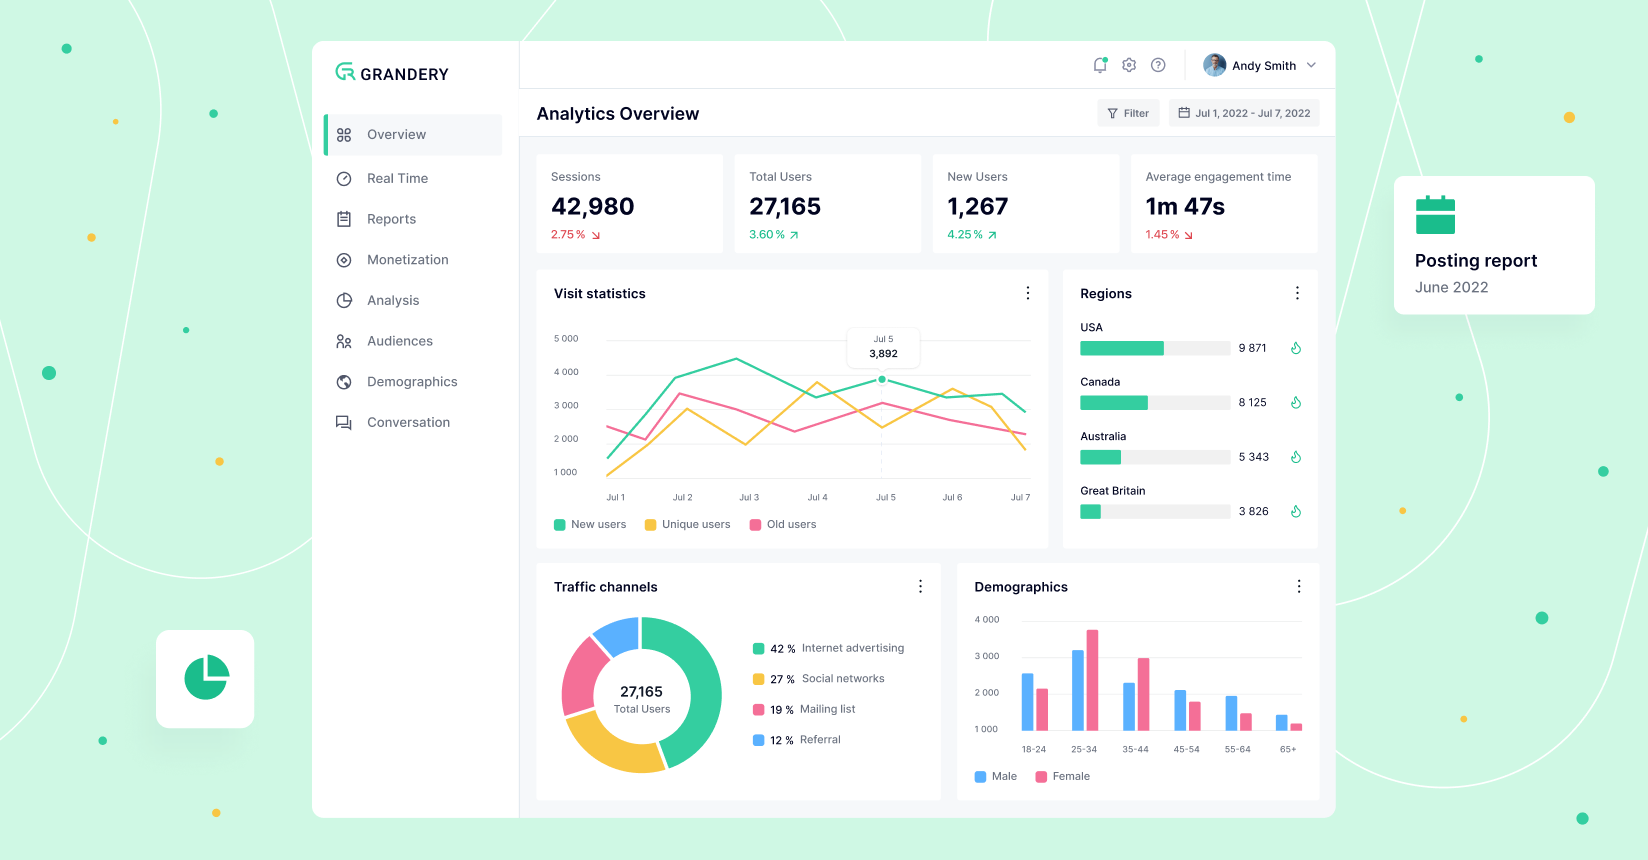Click the floating green pie chart icon
Viewport: 1648px width, 860px height.
(x=206, y=678)
